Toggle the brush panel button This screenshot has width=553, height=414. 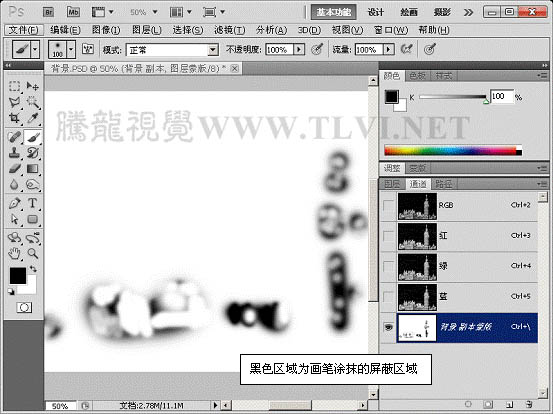[87, 49]
